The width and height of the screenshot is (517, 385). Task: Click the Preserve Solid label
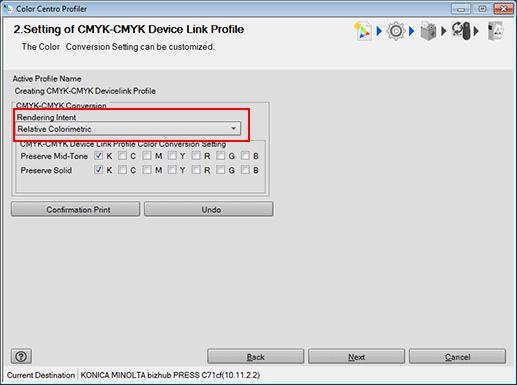coord(46,170)
